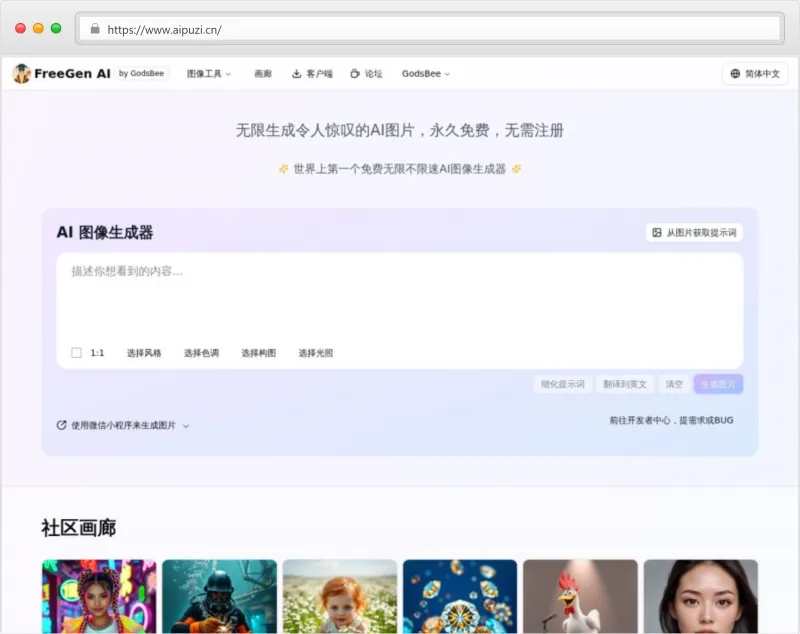Click the coffee cup icon beside 论坛
Screen dimensions: 800x634
[x=355, y=74]
